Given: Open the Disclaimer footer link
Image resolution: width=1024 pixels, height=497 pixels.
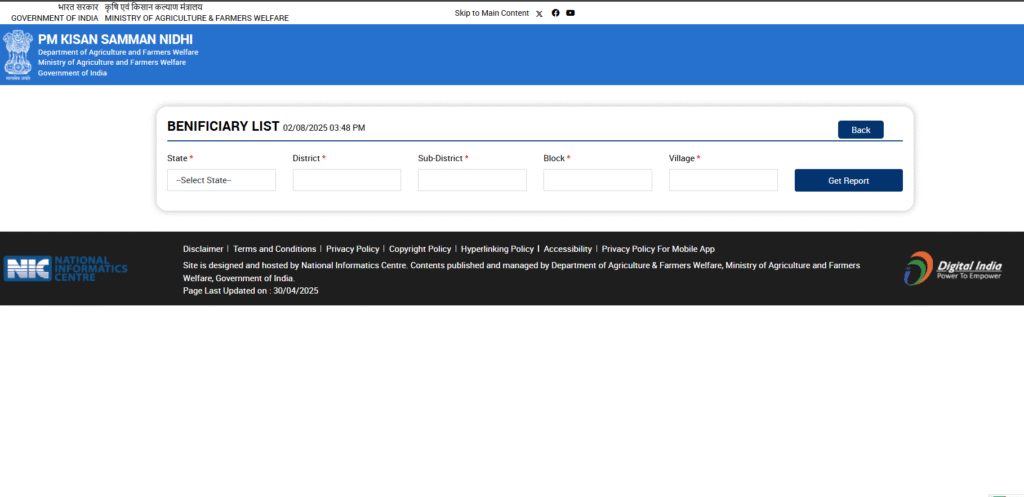Looking at the screenshot, I should [203, 249].
